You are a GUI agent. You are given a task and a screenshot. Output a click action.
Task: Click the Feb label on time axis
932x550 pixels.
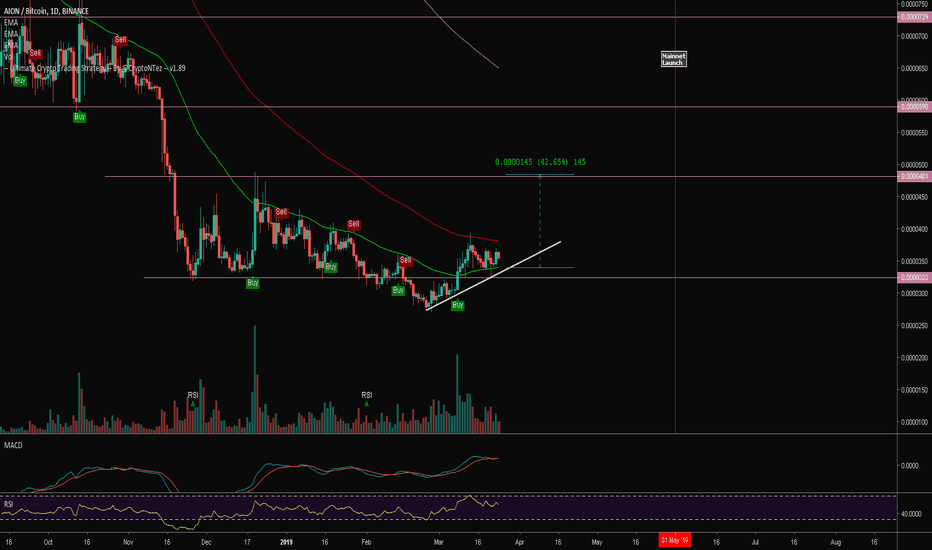[x=366, y=542]
